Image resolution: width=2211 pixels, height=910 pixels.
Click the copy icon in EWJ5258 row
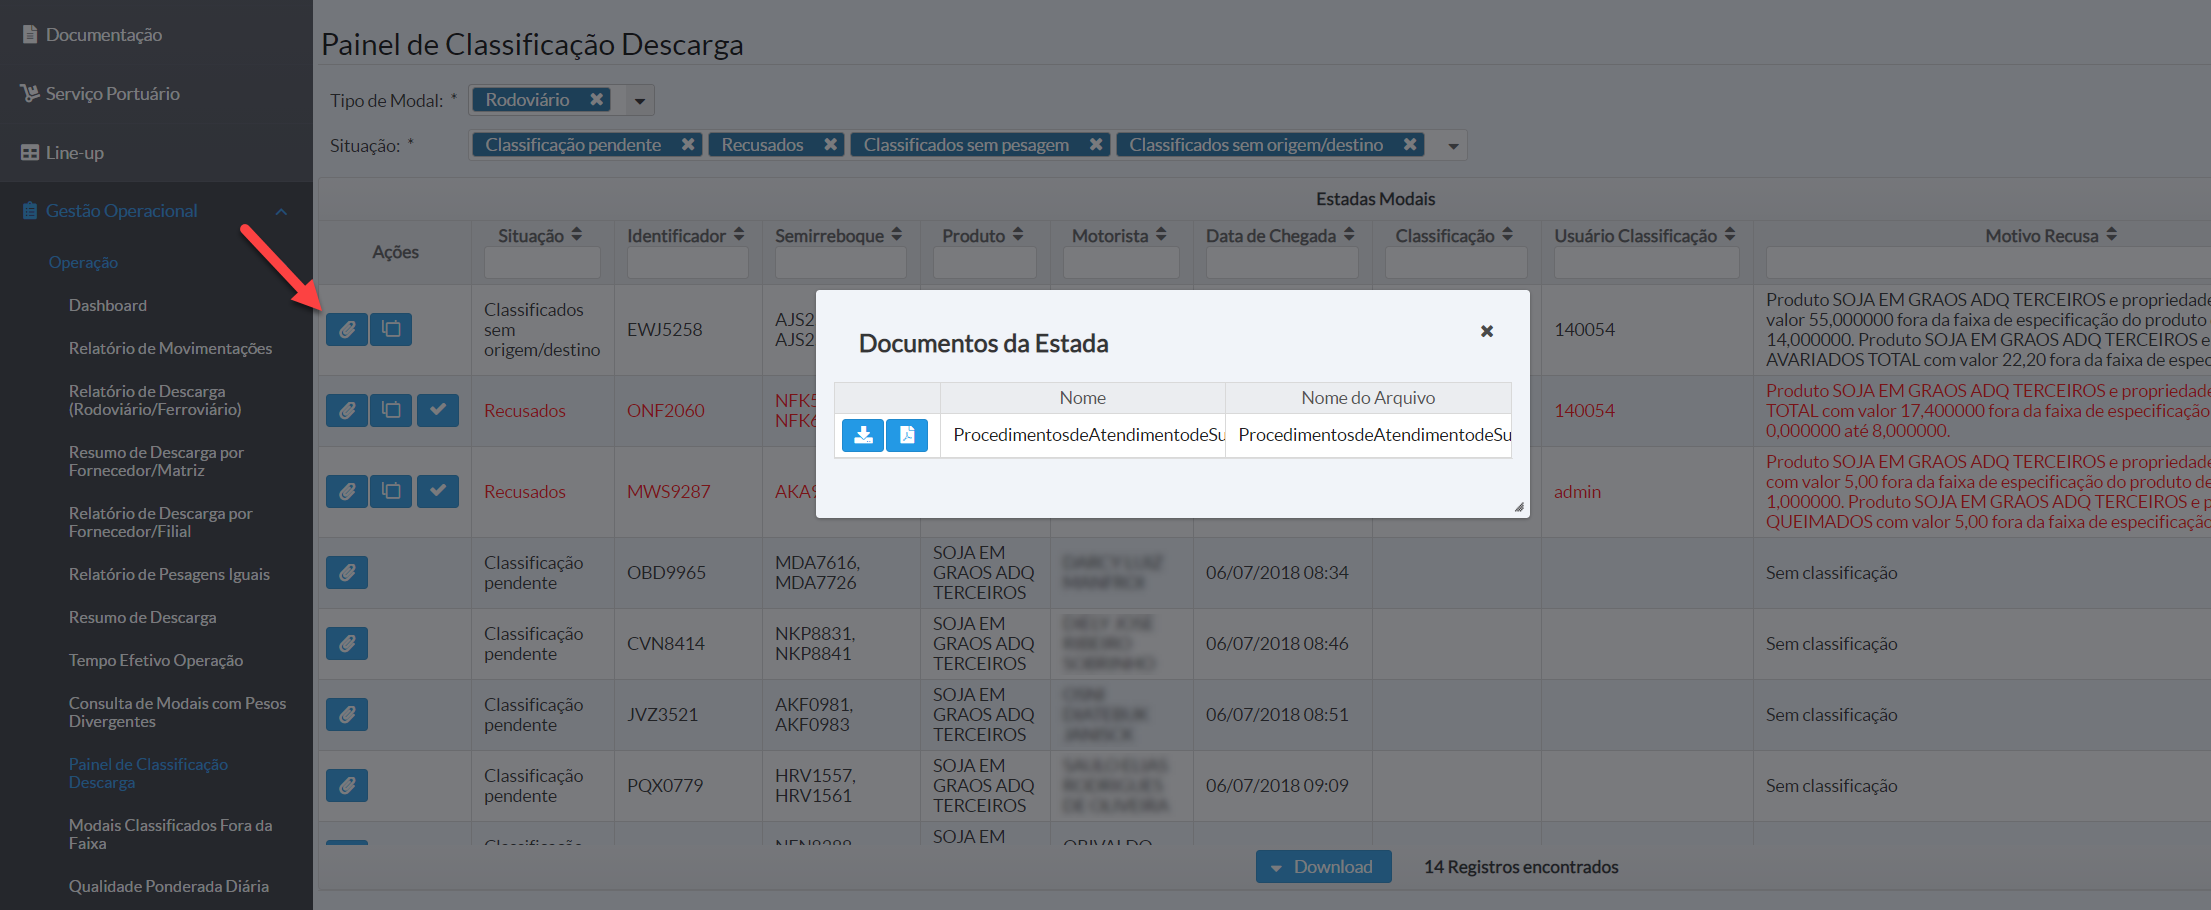pos(391,329)
